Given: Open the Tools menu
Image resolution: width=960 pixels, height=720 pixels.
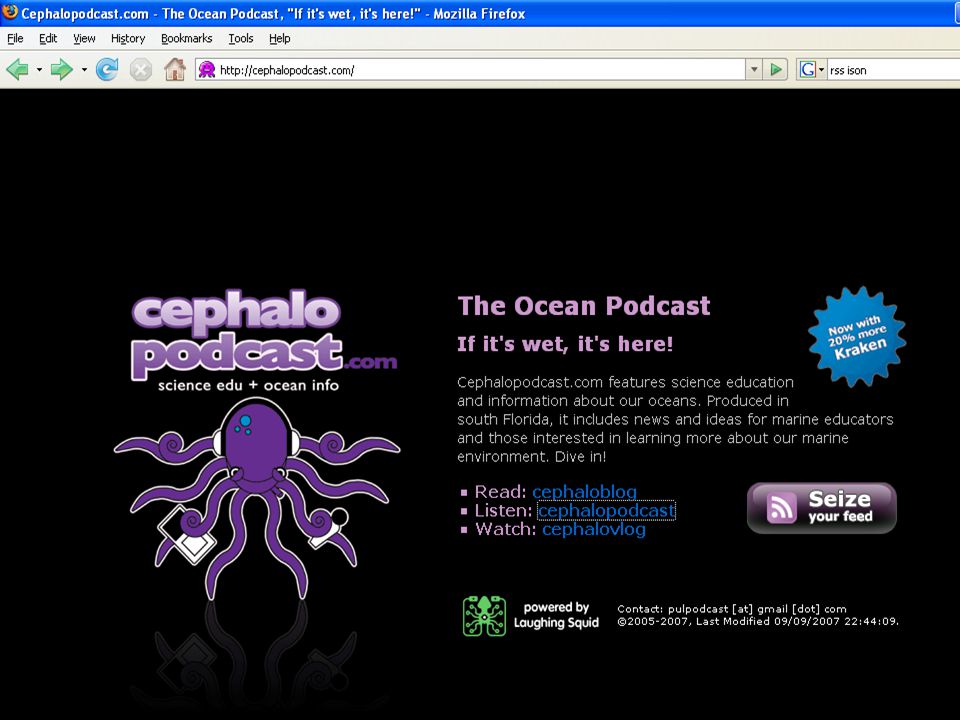Looking at the screenshot, I should (241, 39).
